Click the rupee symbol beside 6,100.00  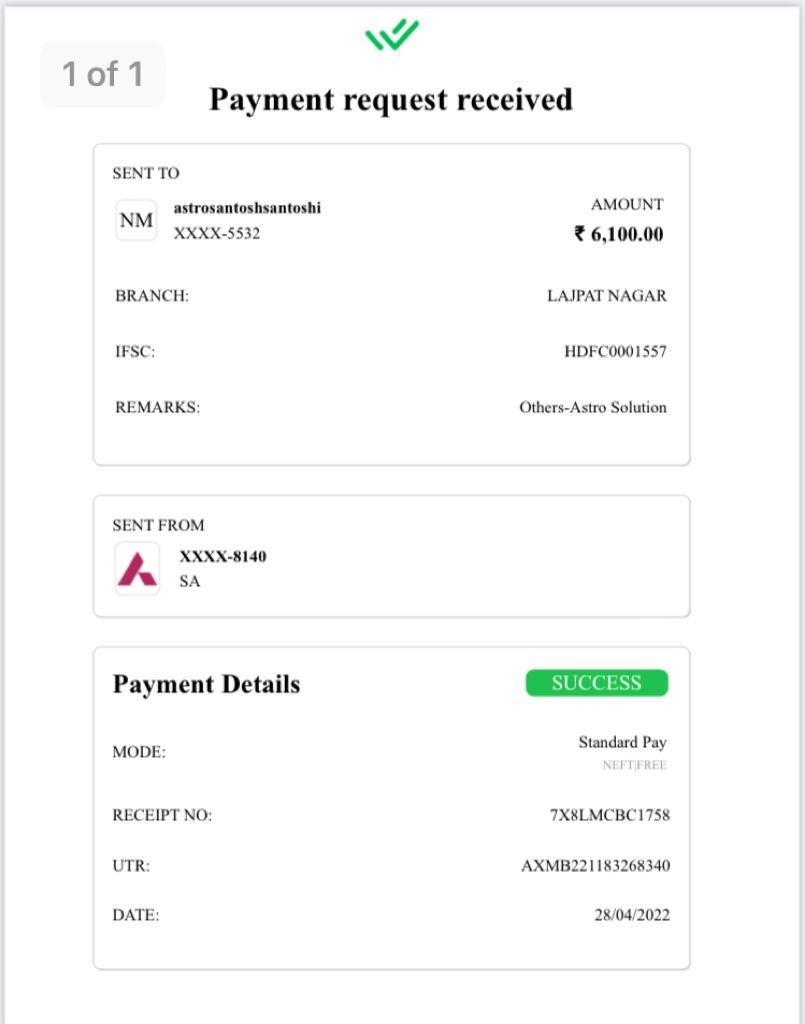(579, 233)
